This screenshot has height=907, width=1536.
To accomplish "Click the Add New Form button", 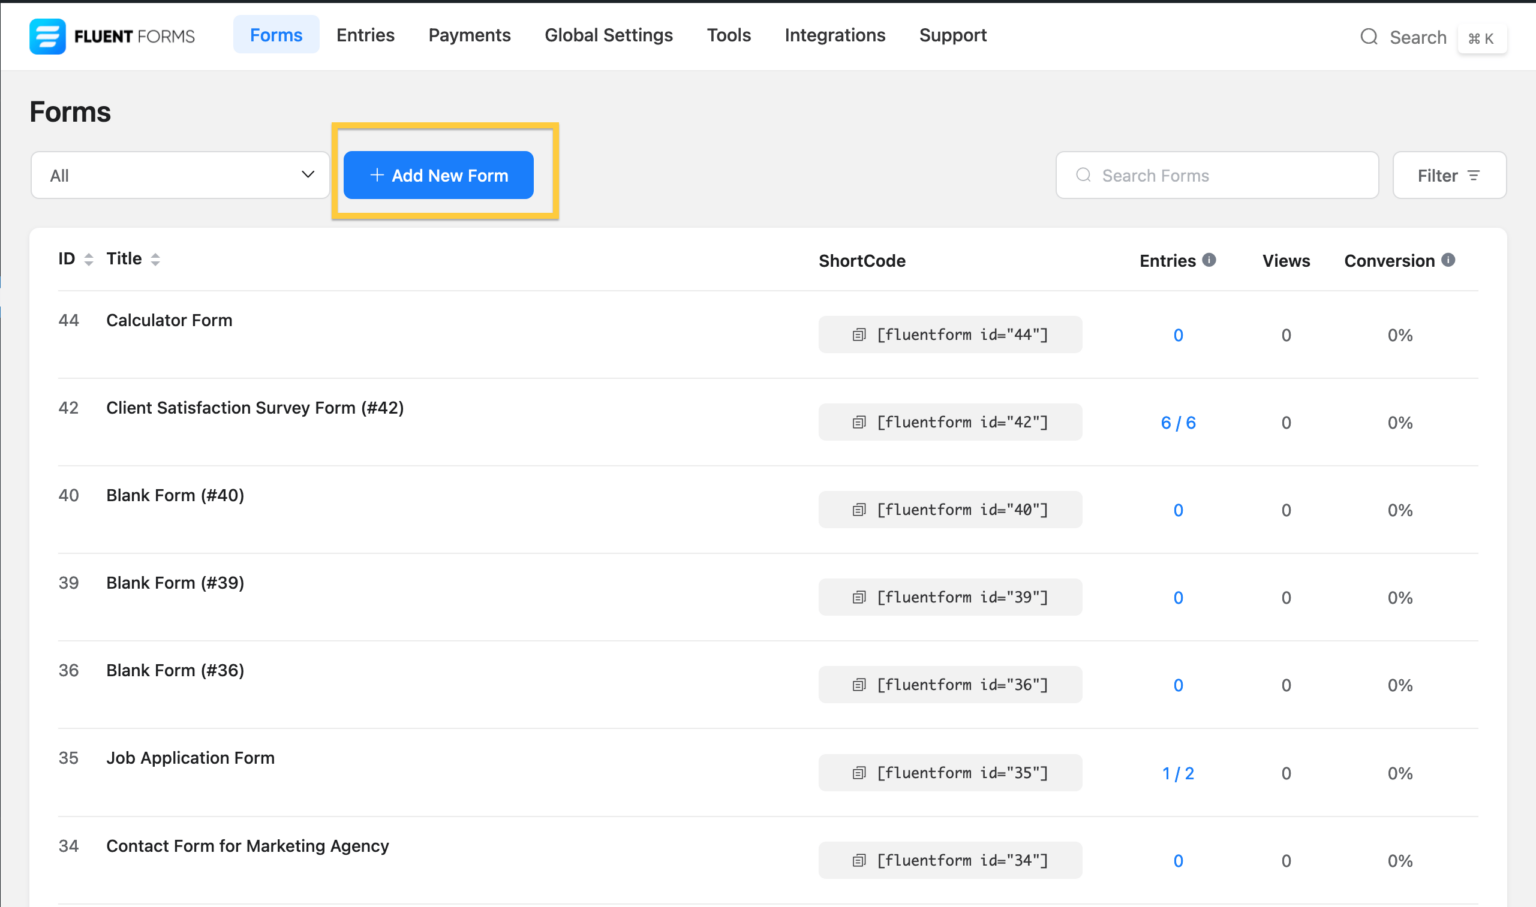I will 438,175.
